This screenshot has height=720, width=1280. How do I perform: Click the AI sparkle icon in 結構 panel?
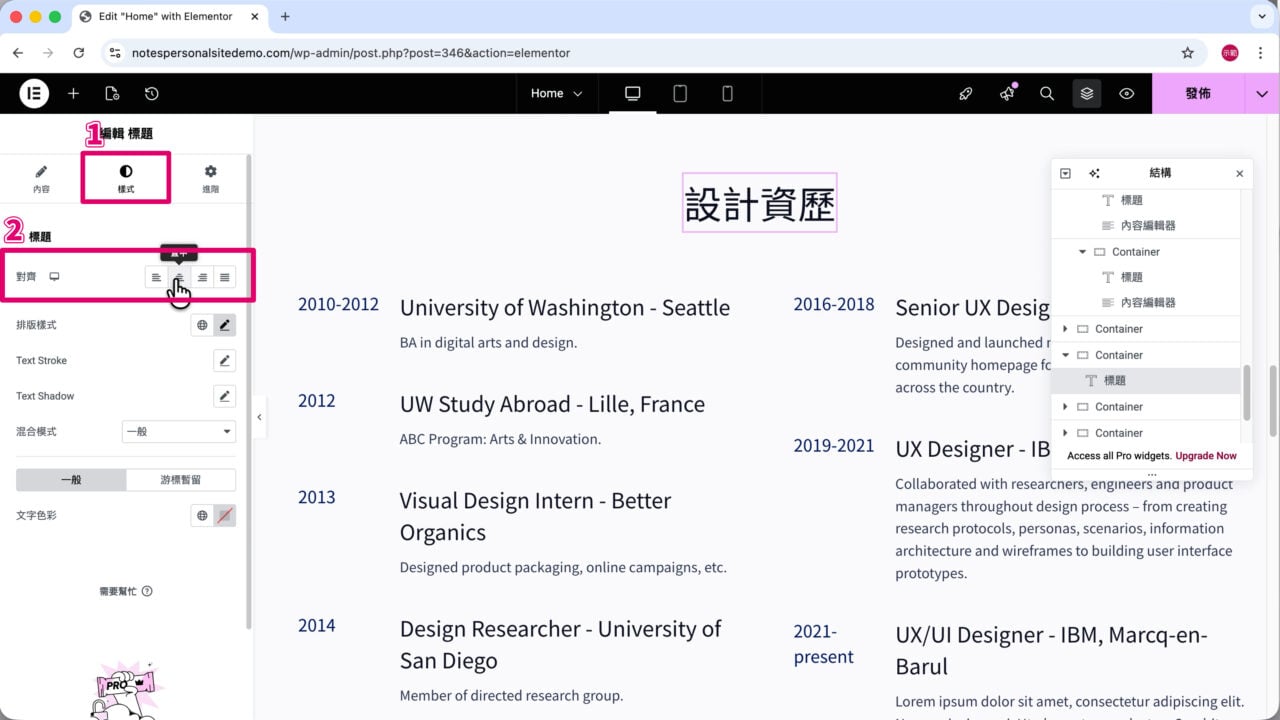pyautogui.click(x=1094, y=173)
